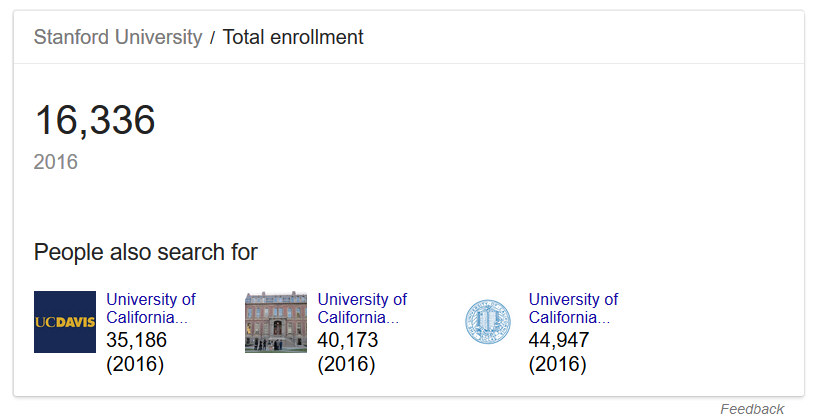This screenshot has width=818, height=420.
Task: Click the blank area right of 16,336
Action: point(450,125)
